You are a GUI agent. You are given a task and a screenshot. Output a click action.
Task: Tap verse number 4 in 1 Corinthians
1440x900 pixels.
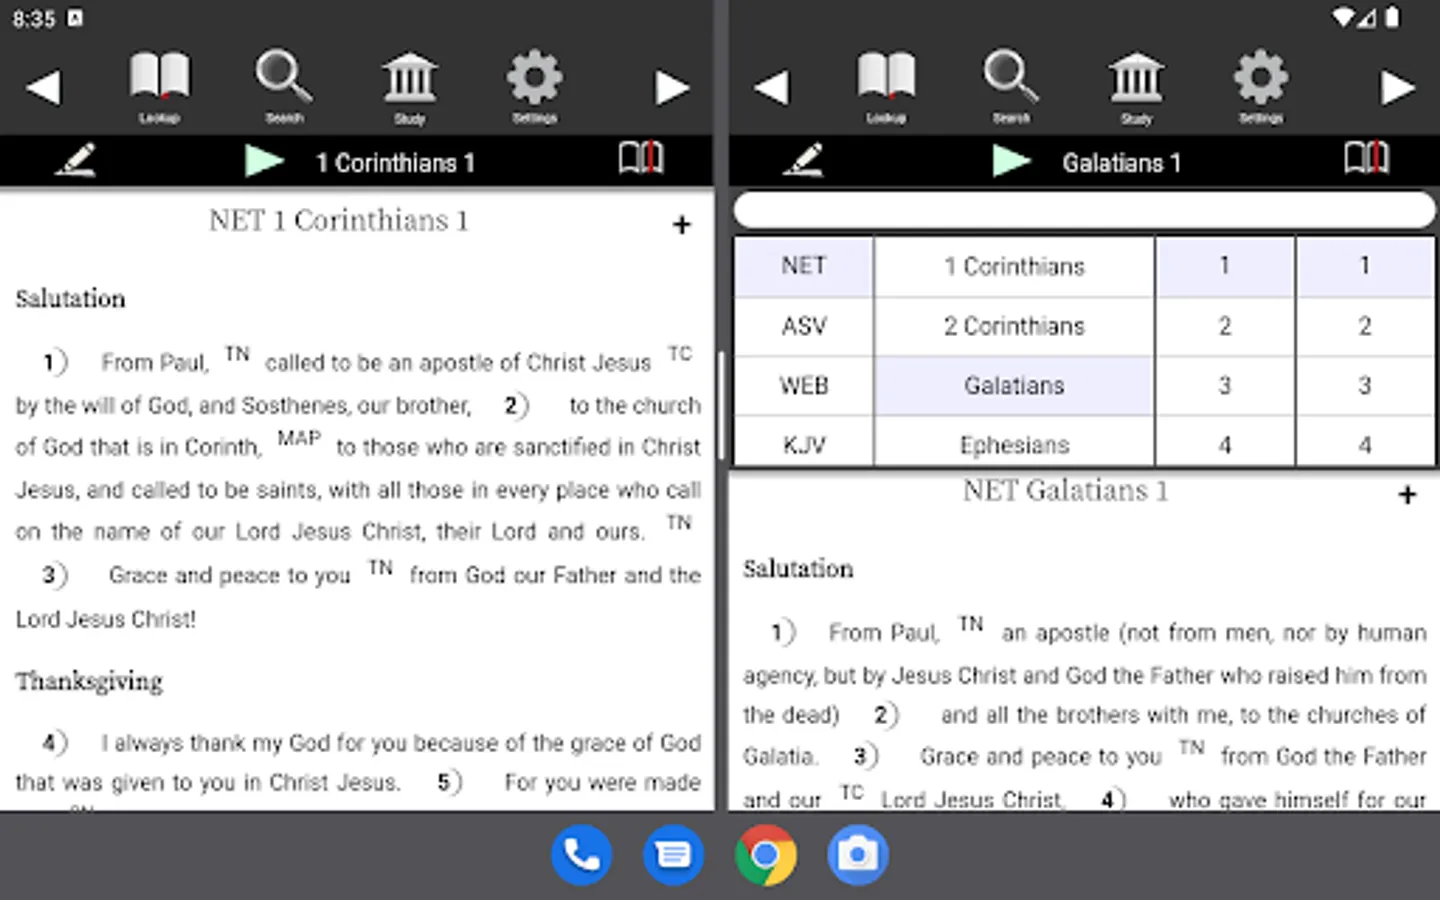click(54, 742)
